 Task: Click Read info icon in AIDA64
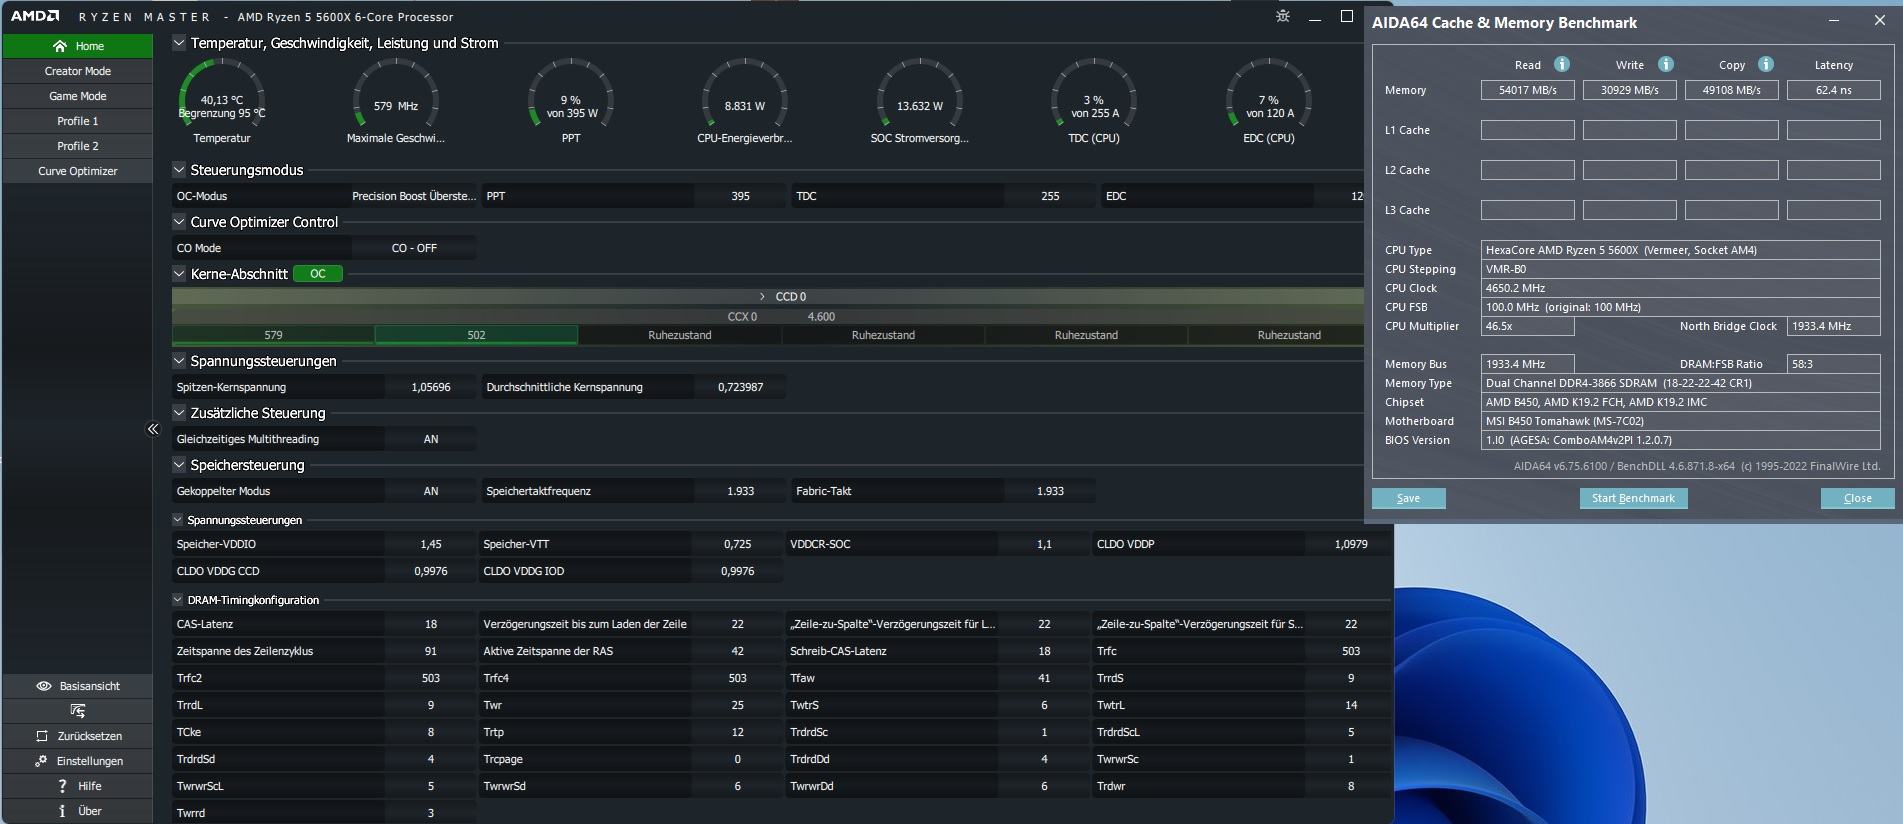pyautogui.click(x=1562, y=64)
